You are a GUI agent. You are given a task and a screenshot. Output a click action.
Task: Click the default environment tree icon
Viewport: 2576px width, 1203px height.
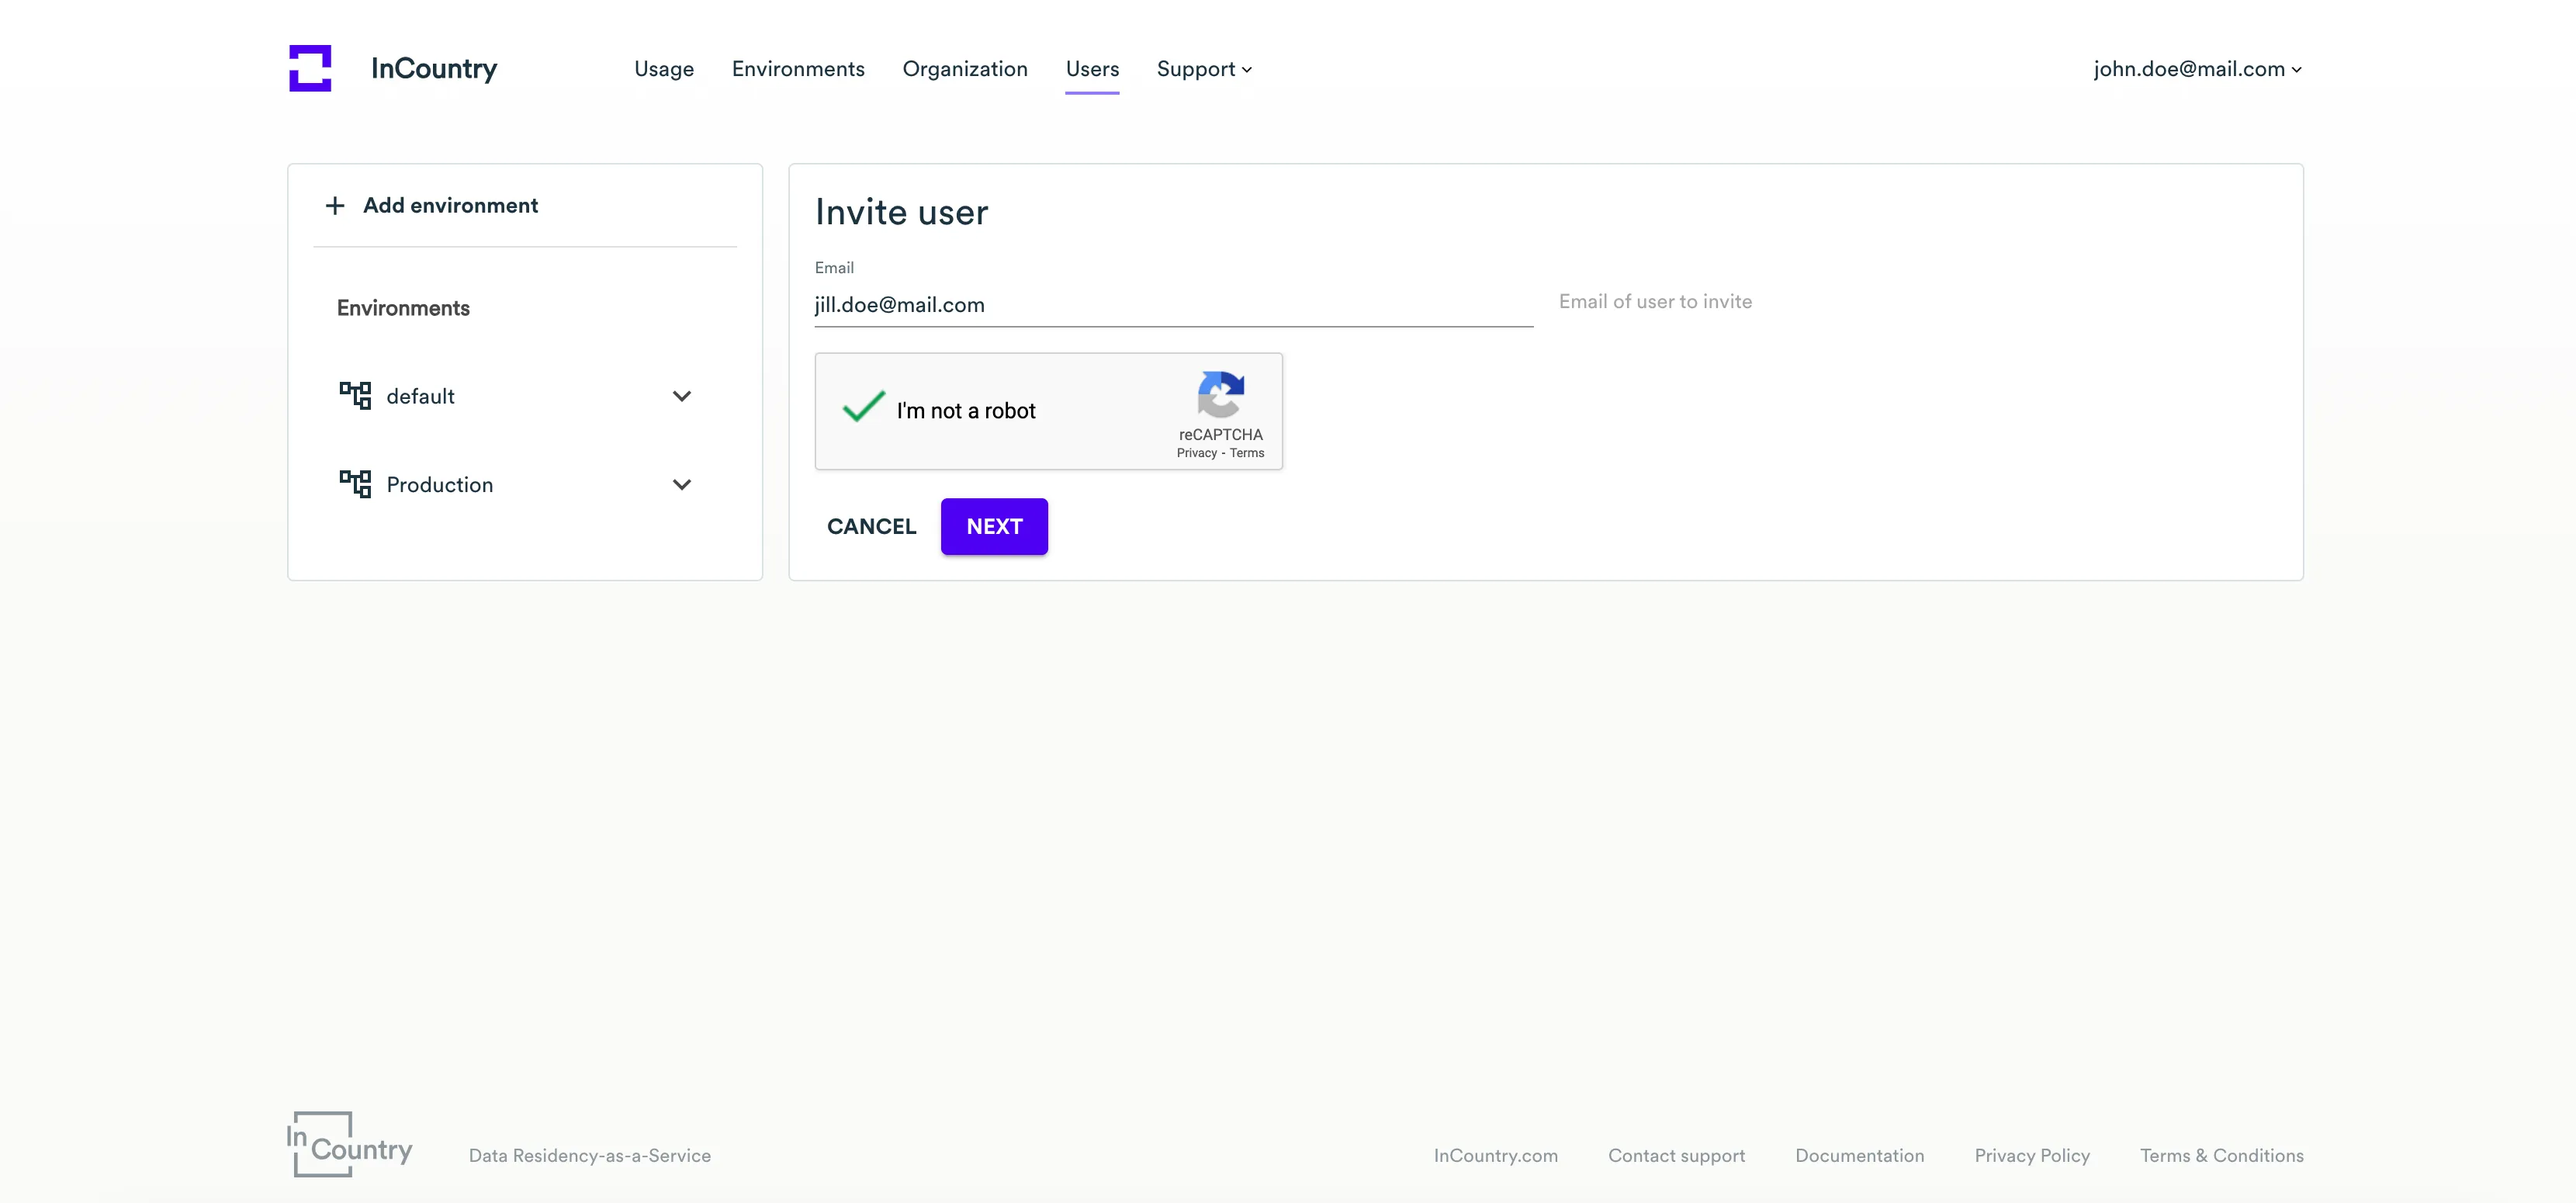click(355, 396)
